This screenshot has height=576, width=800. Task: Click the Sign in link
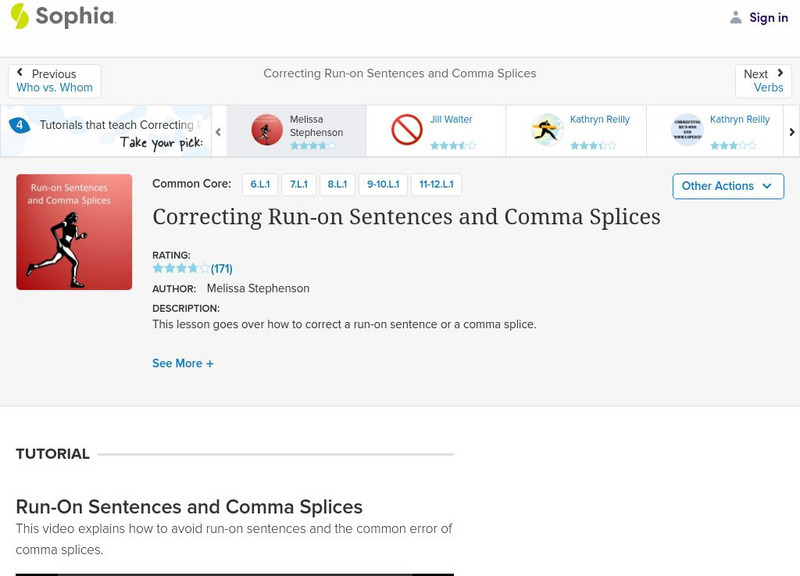pos(768,17)
